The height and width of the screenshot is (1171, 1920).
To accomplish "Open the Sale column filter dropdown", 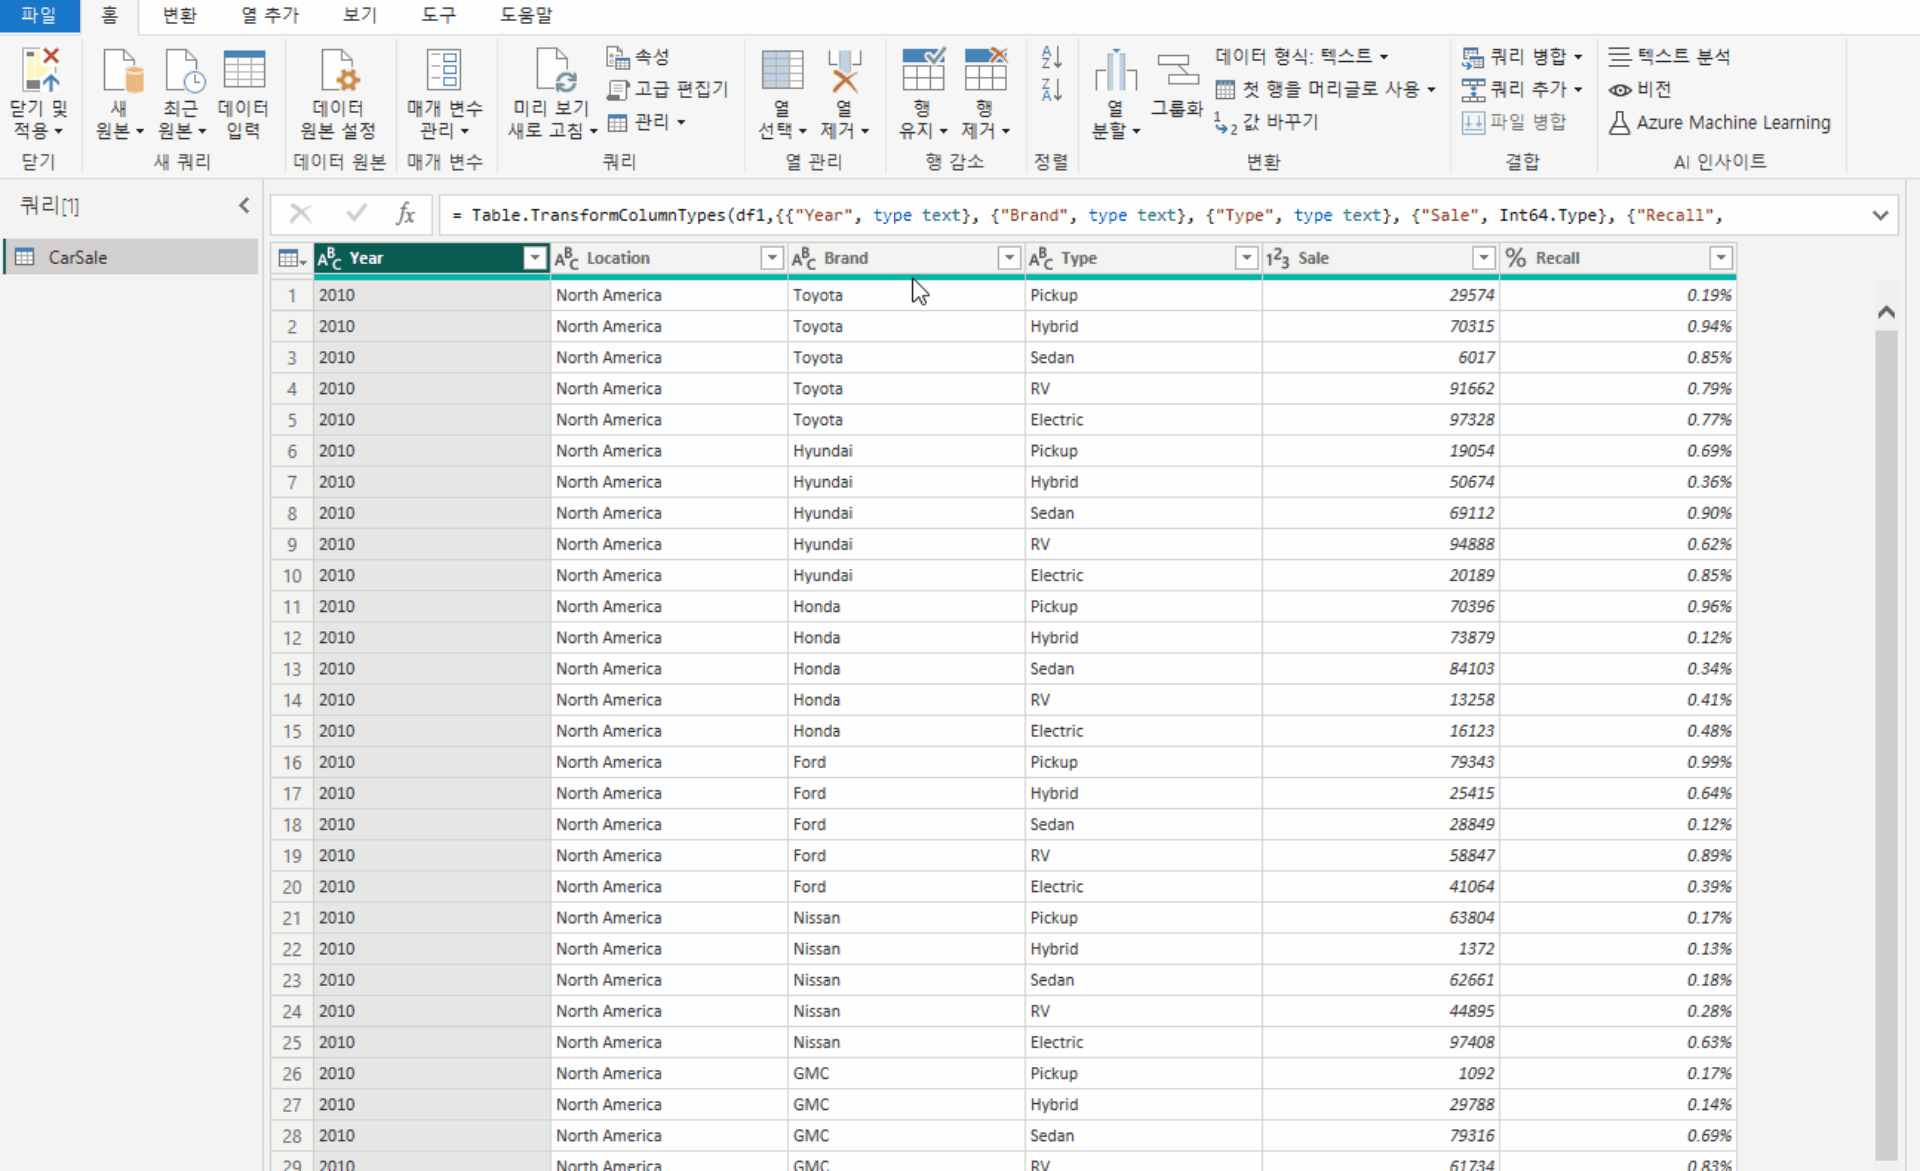I will pyautogui.click(x=1484, y=259).
